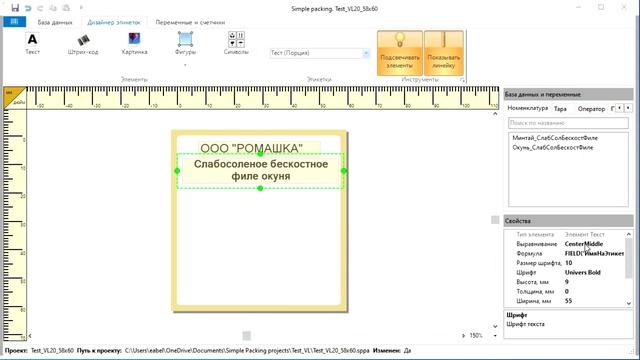Add a Штрих-код barcode element
The width and height of the screenshot is (640, 360).
(83, 44)
